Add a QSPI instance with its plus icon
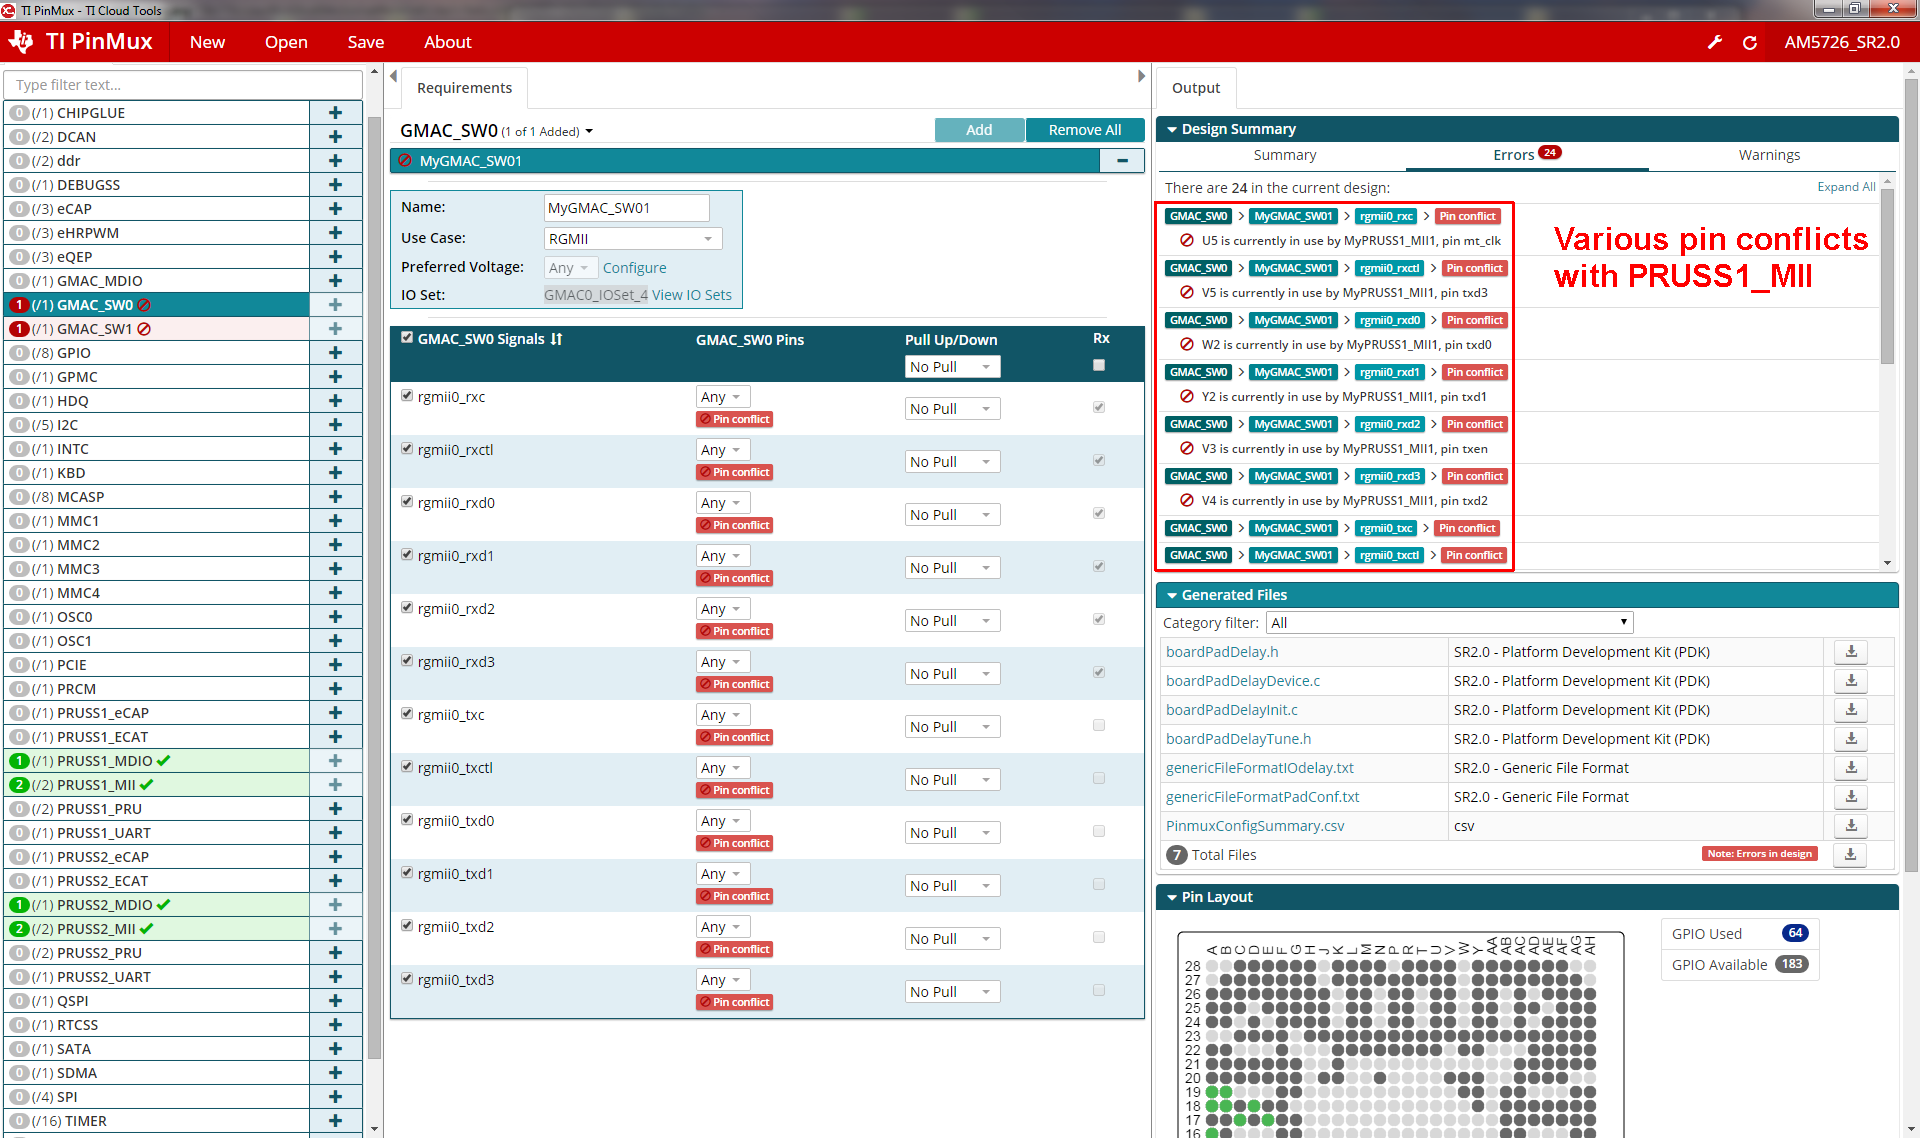Screen dimensions: 1920x1138 pyautogui.click(x=335, y=1001)
